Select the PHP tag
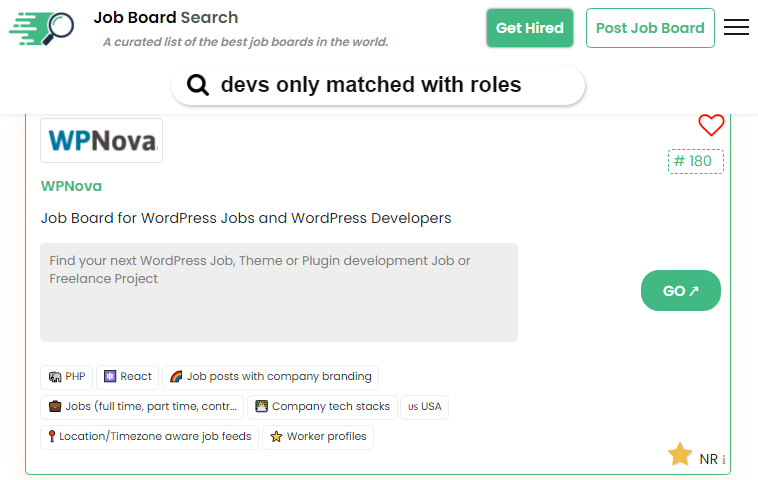758x480 pixels. click(x=67, y=377)
